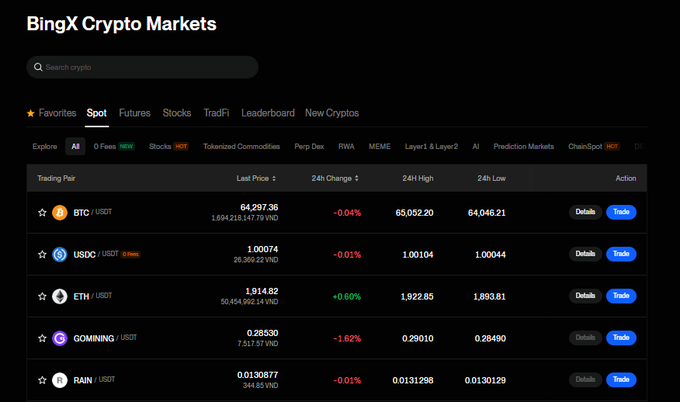Filter by RWA category
Viewport: 680px width, 402px height.
tap(346, 147)
